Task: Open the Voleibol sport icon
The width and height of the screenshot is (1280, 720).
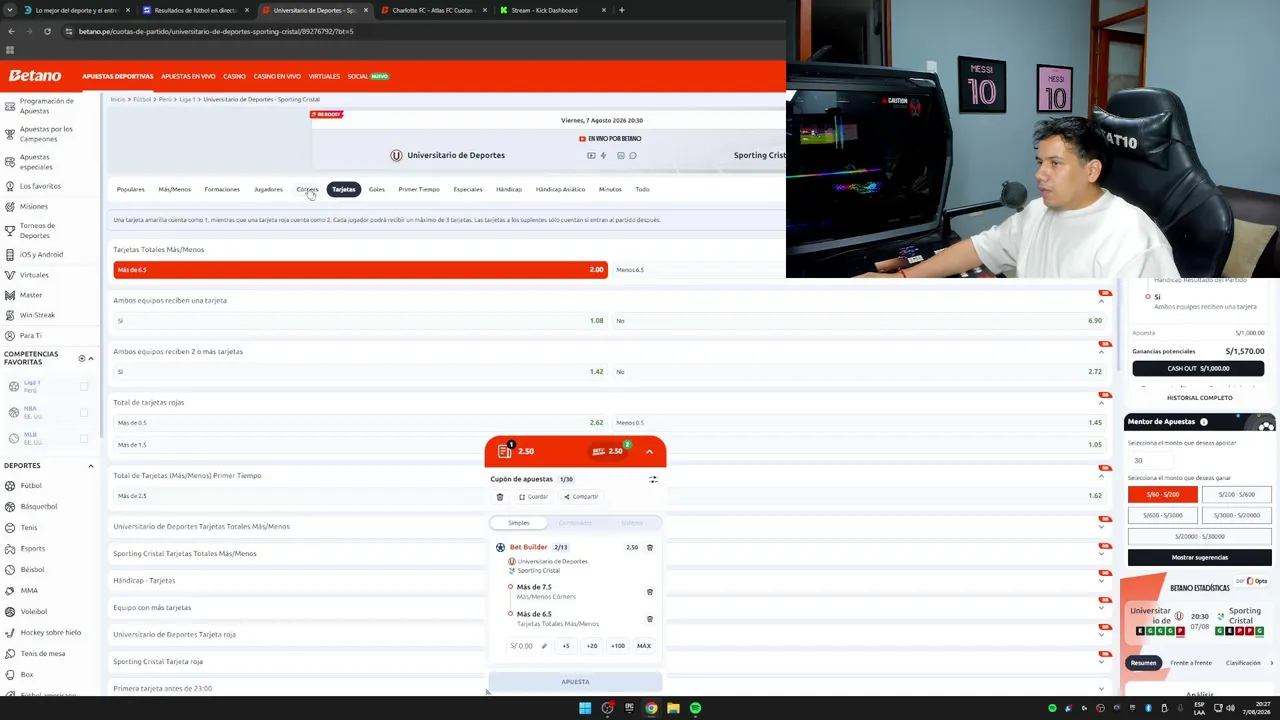Action: coord(10,612)
